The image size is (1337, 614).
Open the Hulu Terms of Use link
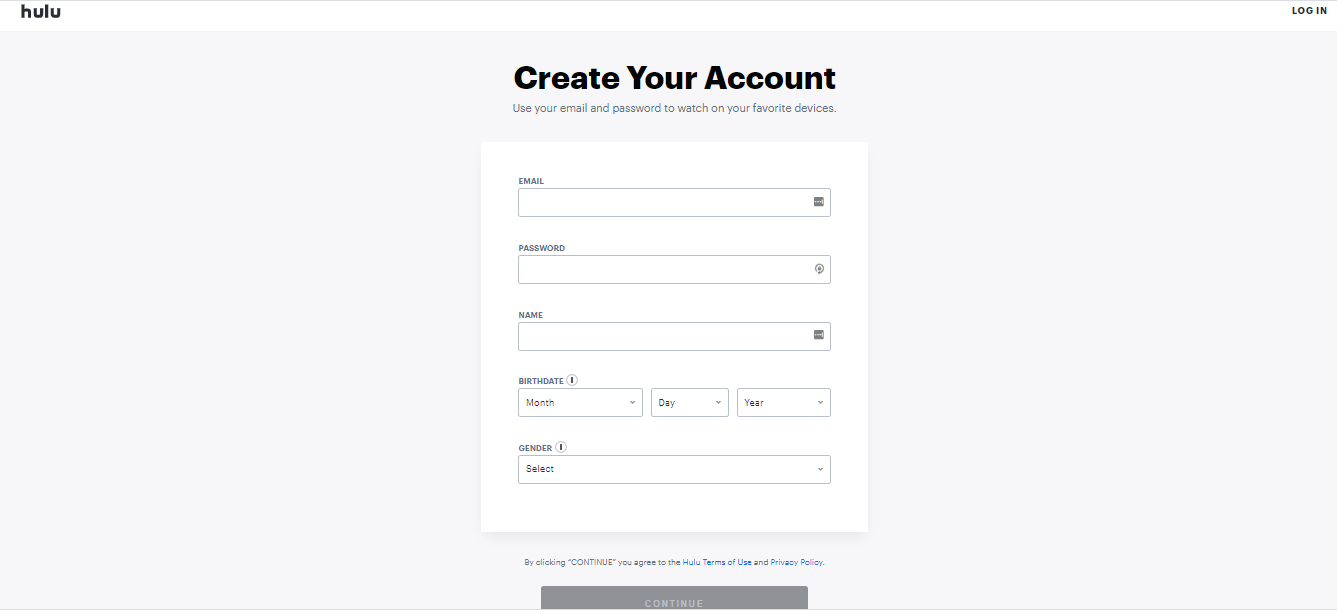tap(717, 563)
